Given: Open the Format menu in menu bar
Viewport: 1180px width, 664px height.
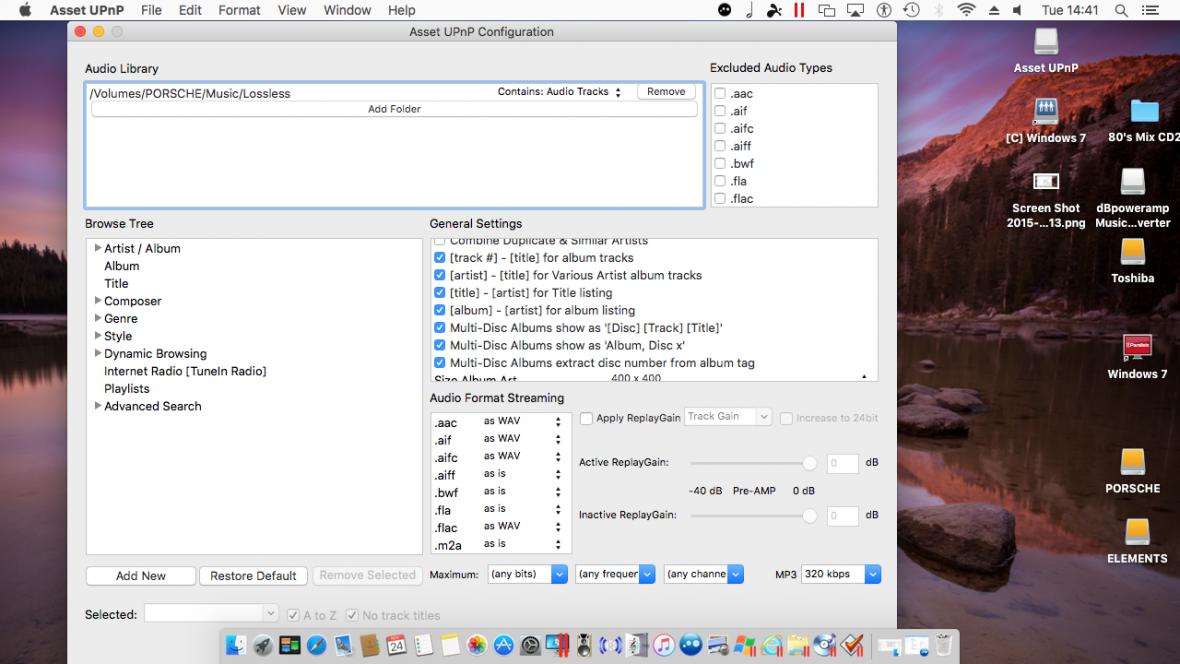Looking at the screenshot, I should [x=239, y=10].
